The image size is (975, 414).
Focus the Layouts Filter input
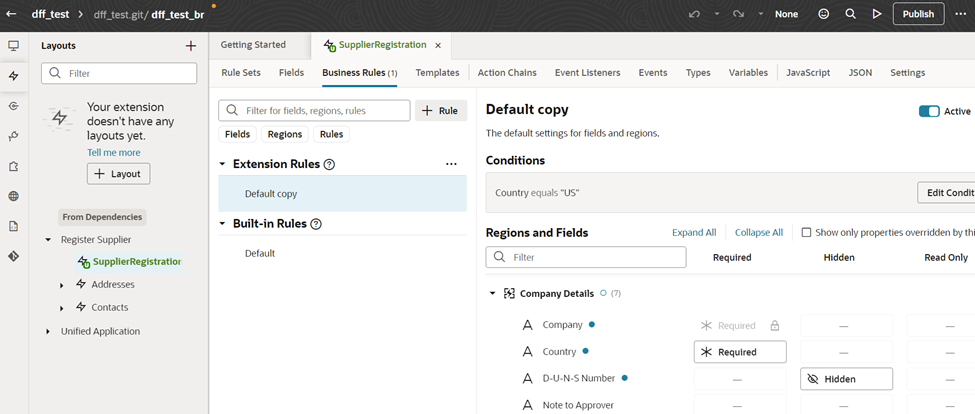point(119,73)
